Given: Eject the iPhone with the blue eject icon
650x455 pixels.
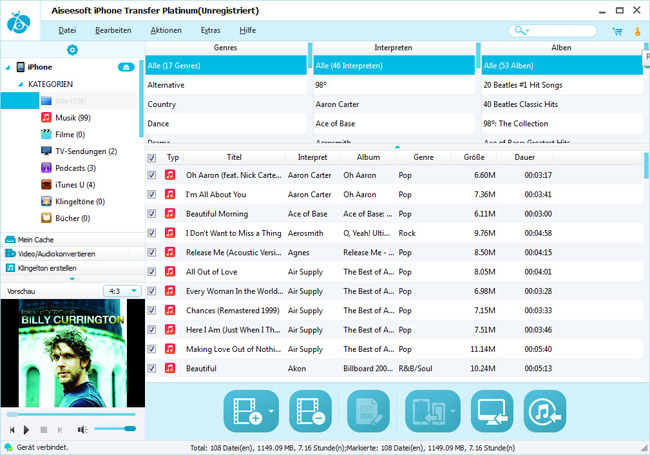Looking at the screenshot, I should tap(126, 67).
